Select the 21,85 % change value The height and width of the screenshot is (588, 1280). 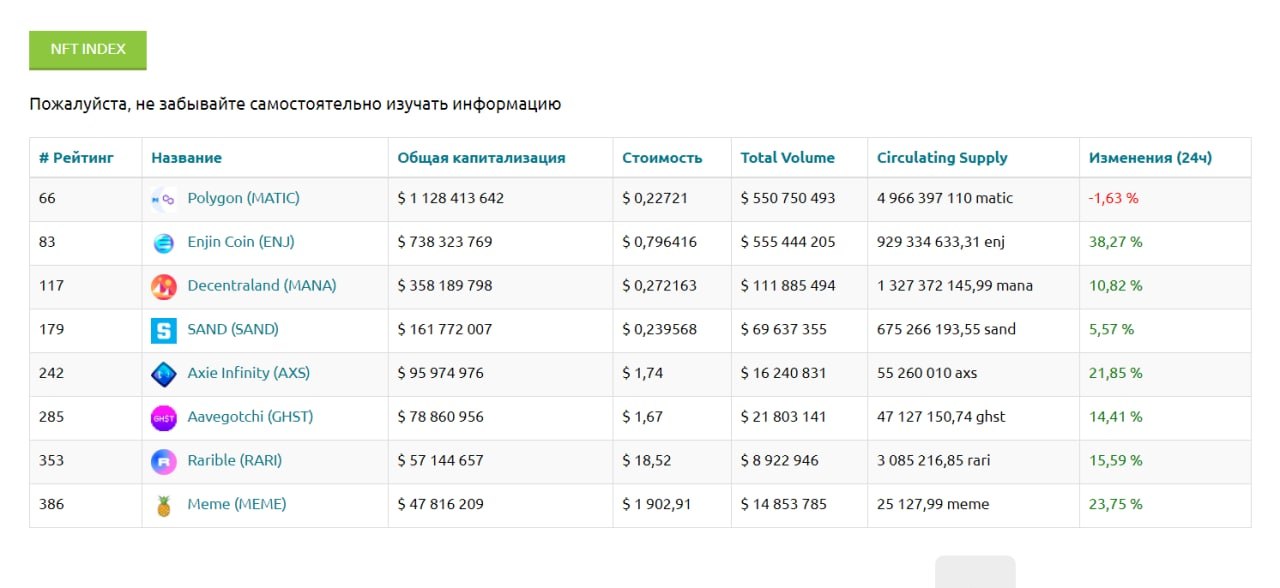coord(1115,373)
